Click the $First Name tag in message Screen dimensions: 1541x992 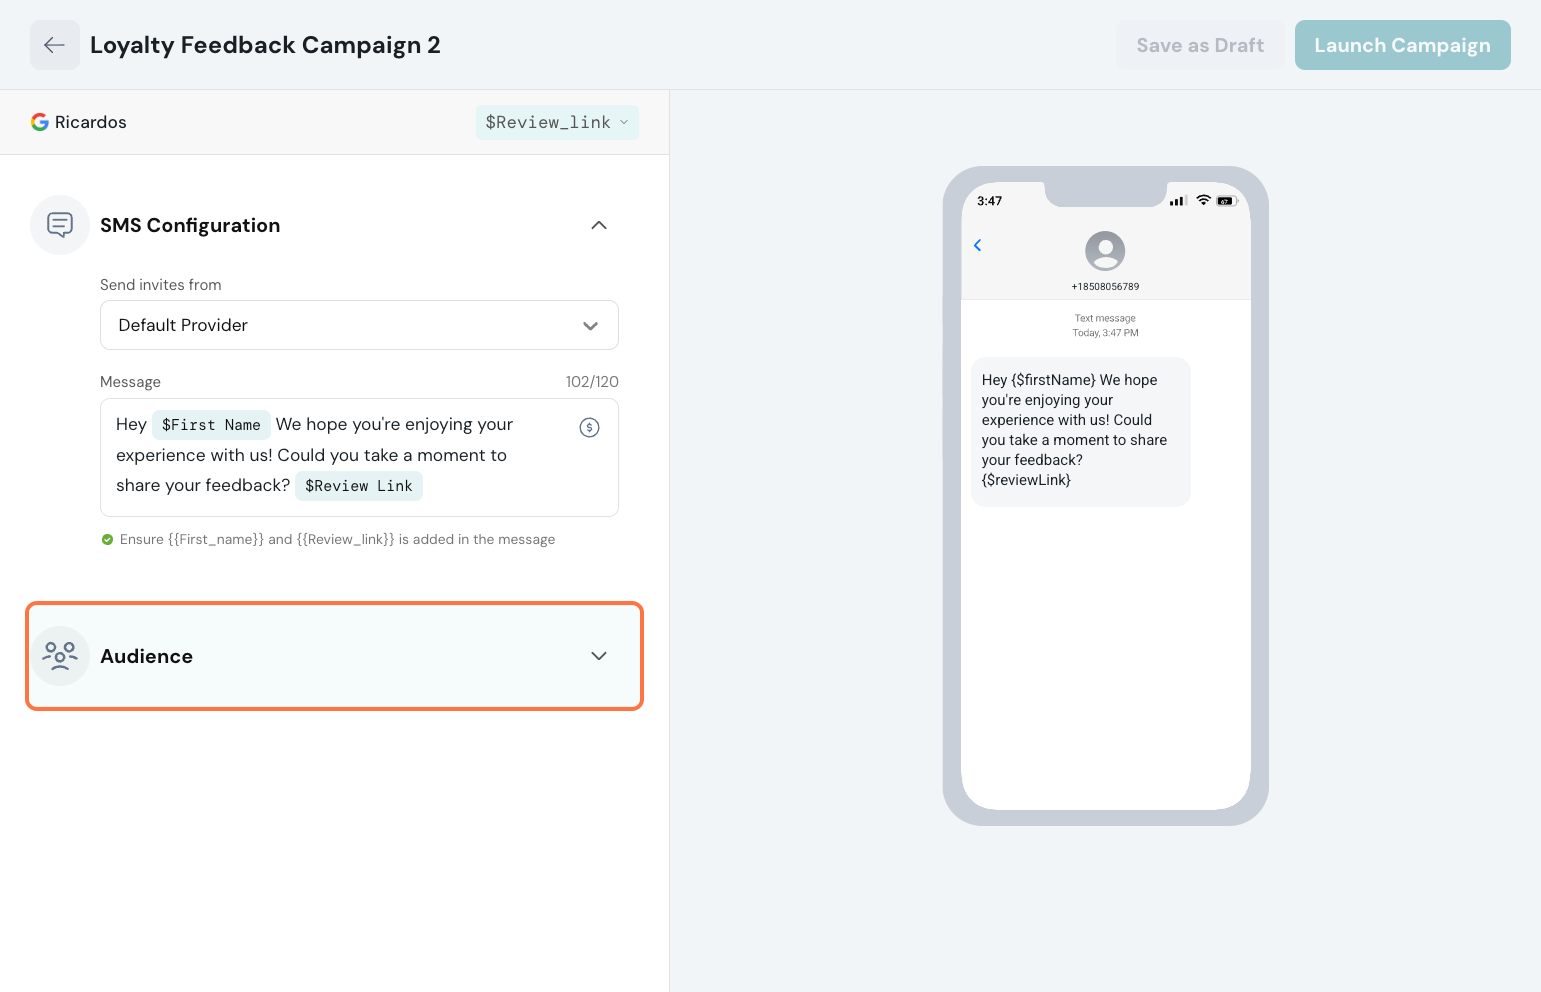click(x=211, y=425)
